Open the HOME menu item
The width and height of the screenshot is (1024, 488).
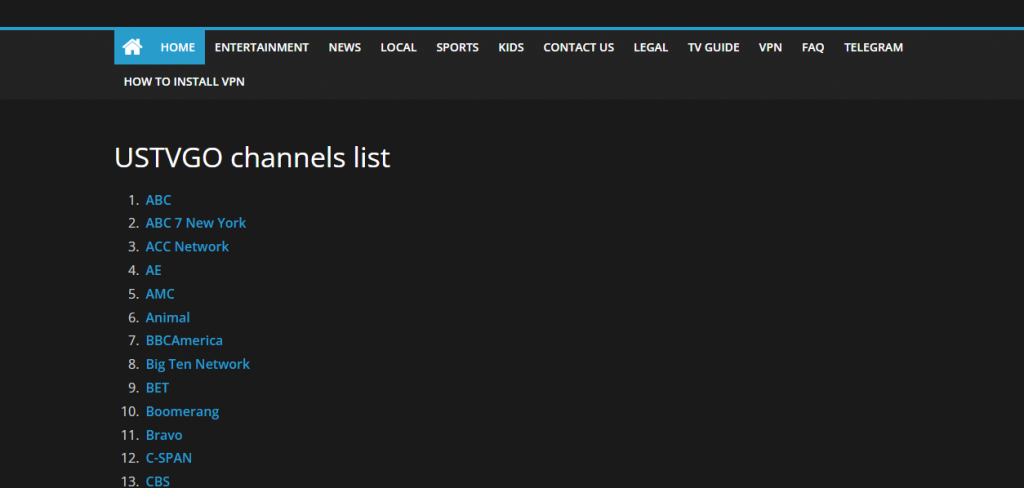[178, 48]
